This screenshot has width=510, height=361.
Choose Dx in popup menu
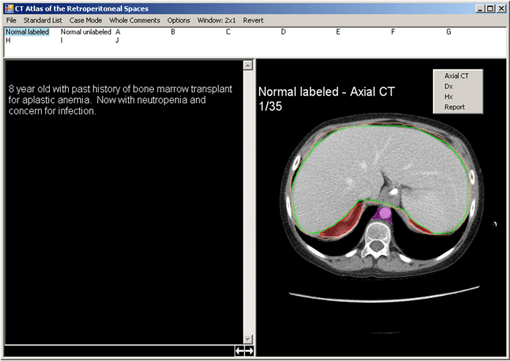(x=449, y=86)
